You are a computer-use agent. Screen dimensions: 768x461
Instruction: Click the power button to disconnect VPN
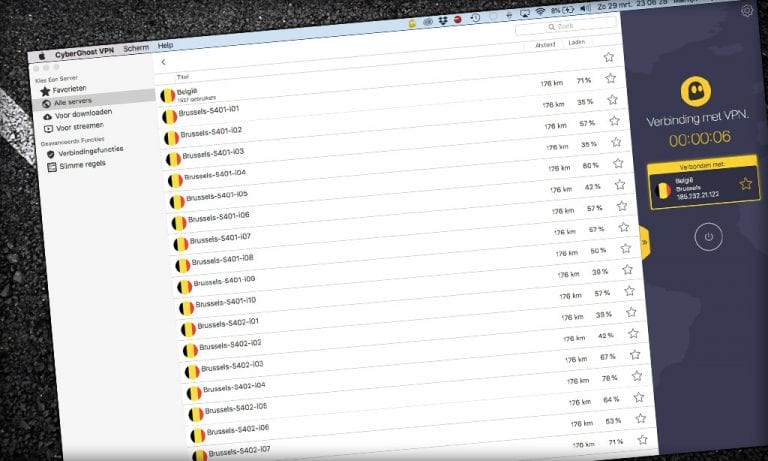(x=708, y=237)
